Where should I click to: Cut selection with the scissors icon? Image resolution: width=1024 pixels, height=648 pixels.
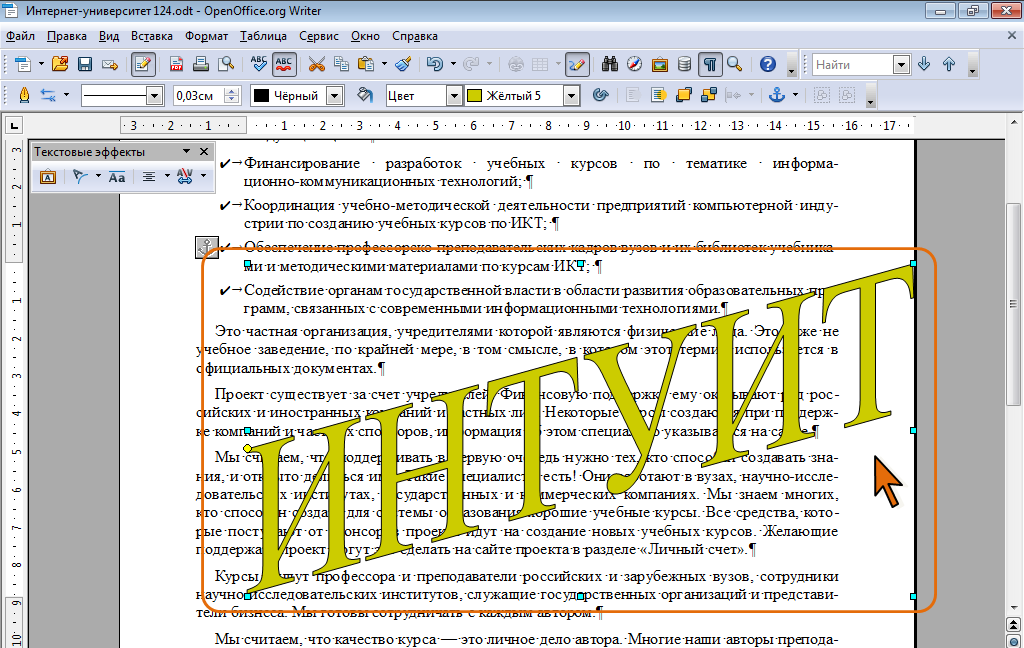317,64
